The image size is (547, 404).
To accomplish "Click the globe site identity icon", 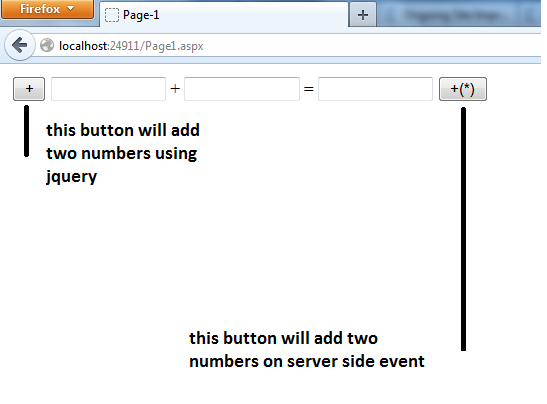I will pos(47,45).
